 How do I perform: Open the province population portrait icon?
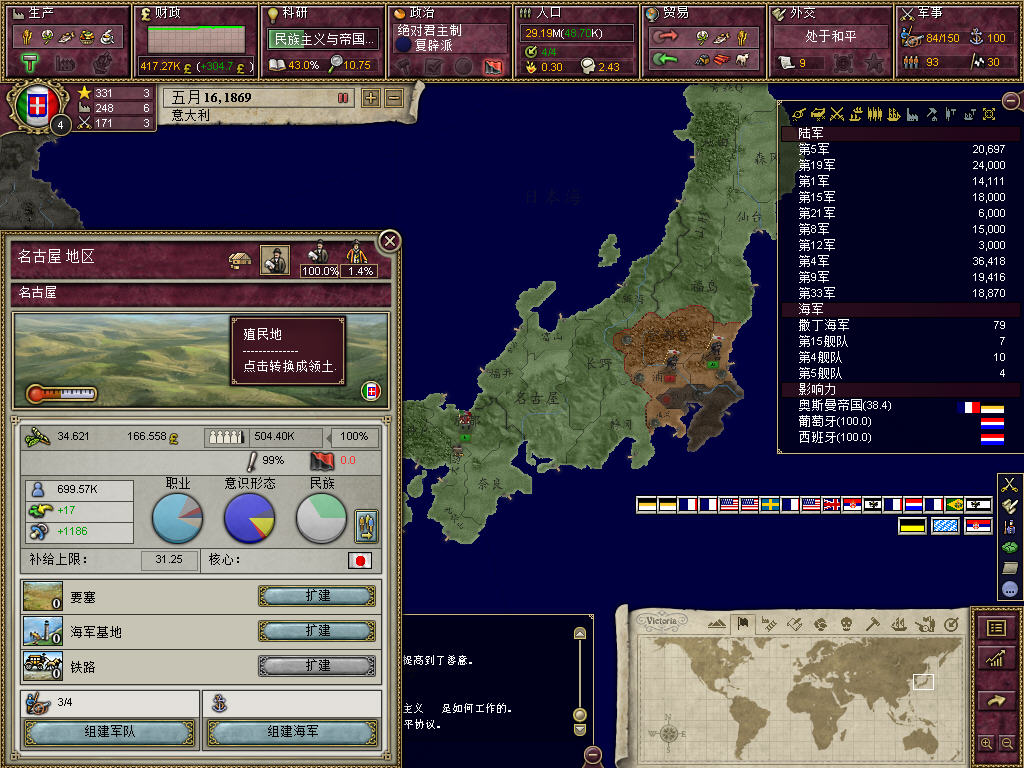(275, 260)
